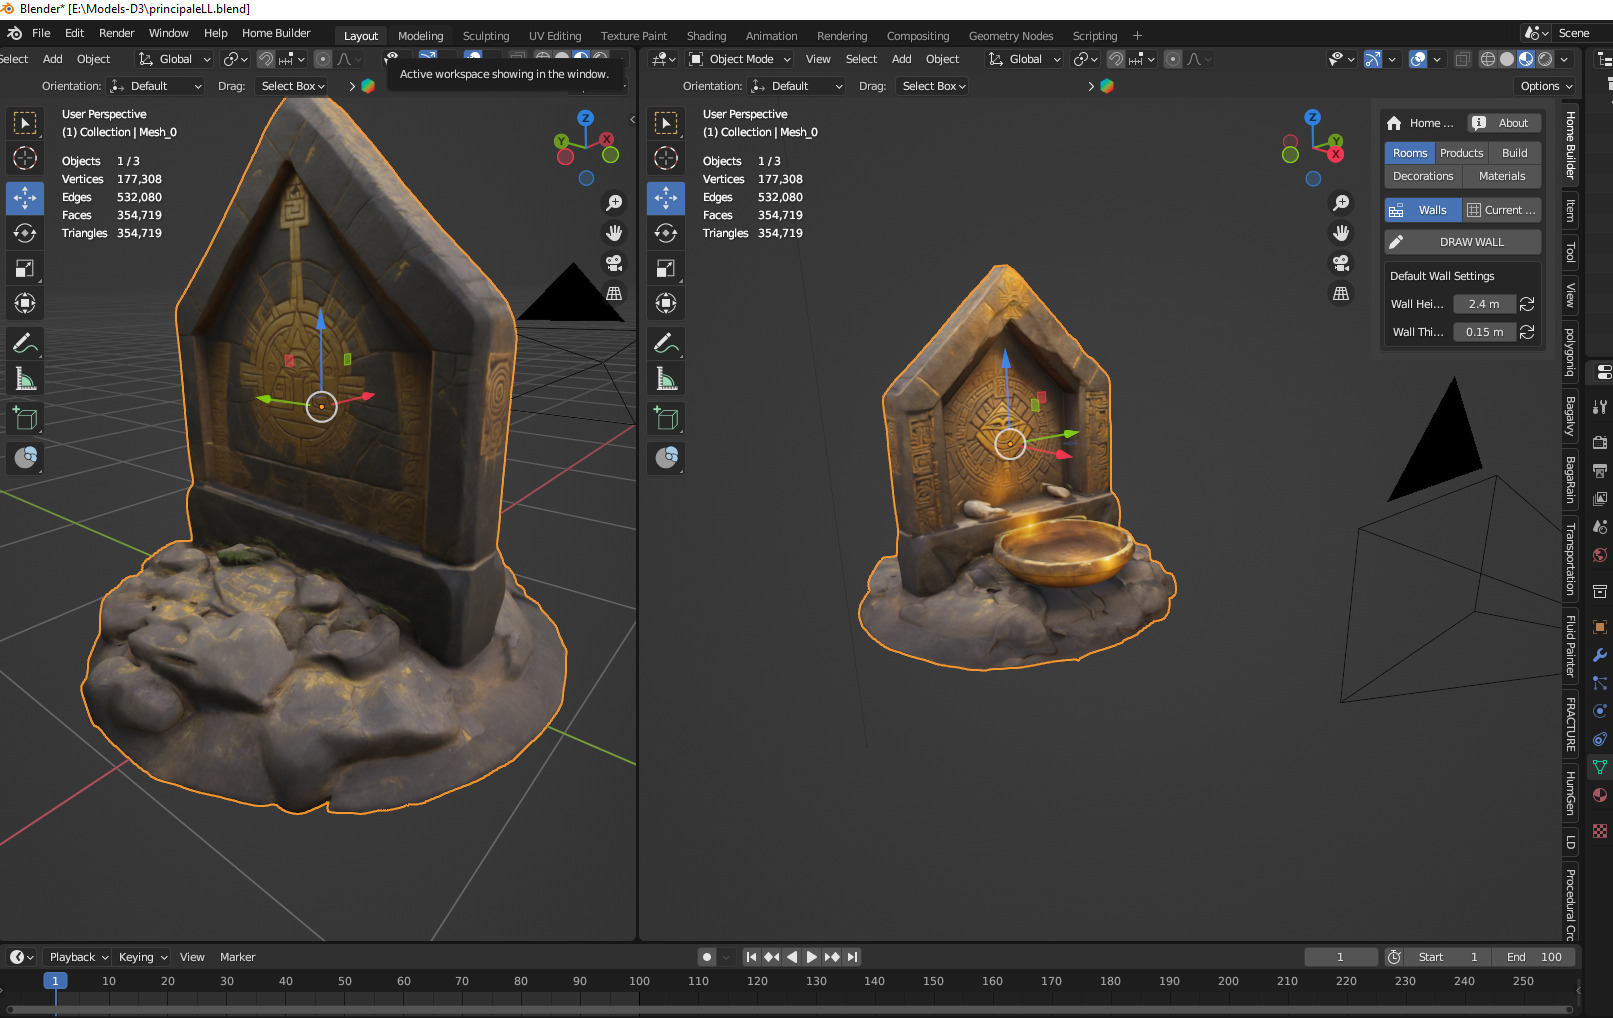1613x1018 pixels.
Task: Select Decorations in Home Builder panel
Action: tap(1423, 176)
